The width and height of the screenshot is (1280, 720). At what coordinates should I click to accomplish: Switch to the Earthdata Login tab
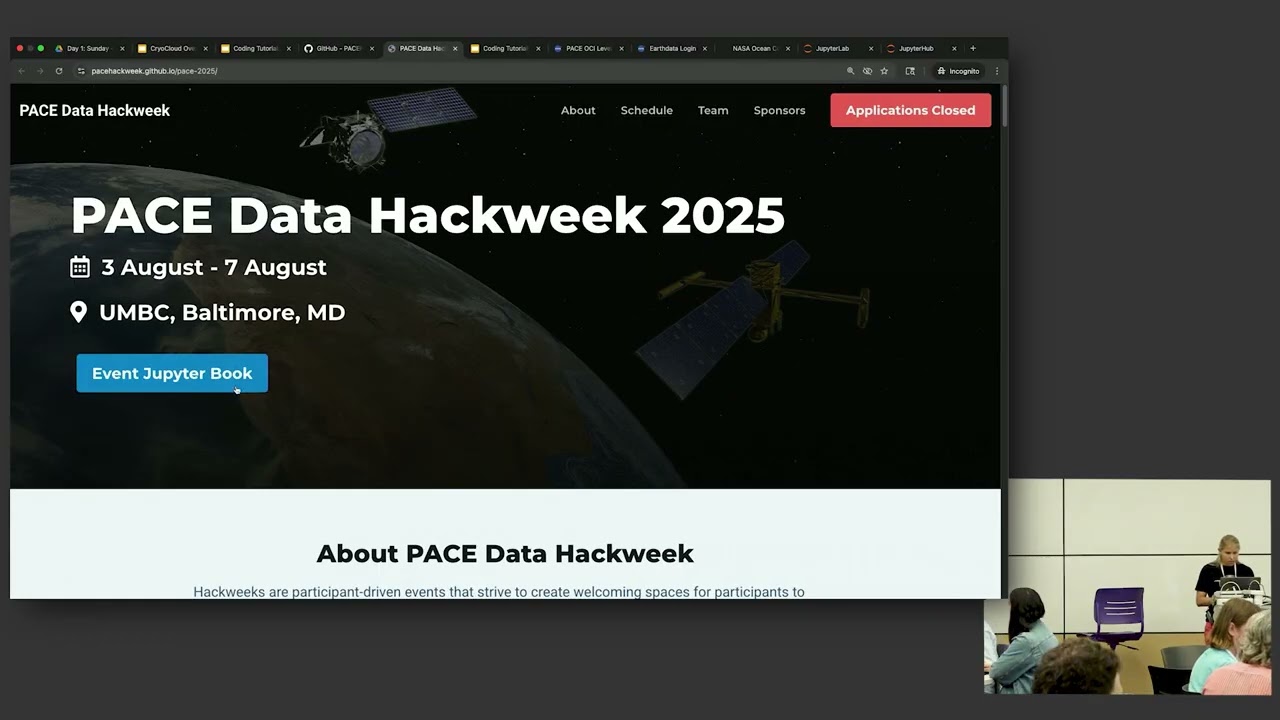tap(671, 48)
